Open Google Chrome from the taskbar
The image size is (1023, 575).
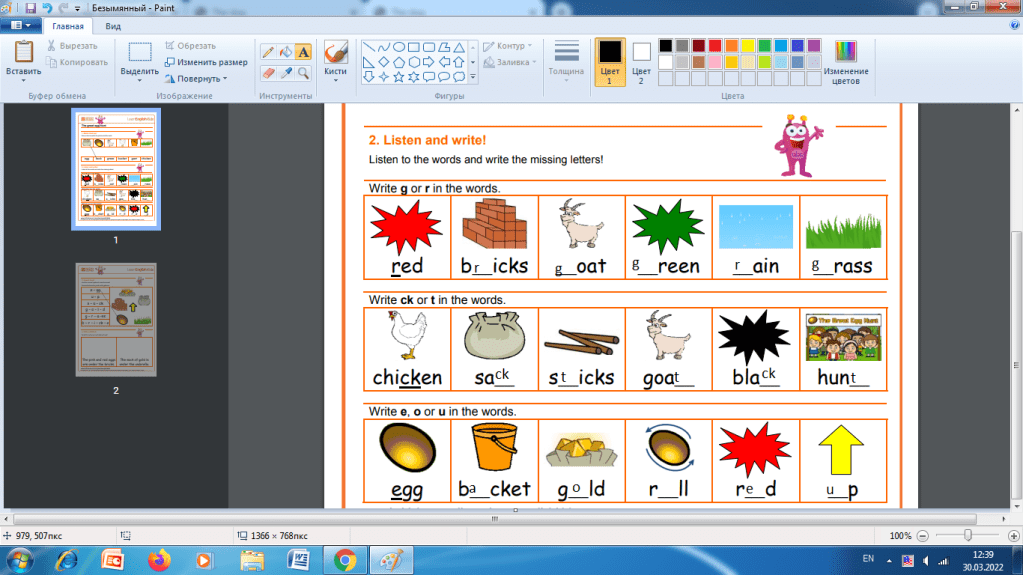coord(343,559)
